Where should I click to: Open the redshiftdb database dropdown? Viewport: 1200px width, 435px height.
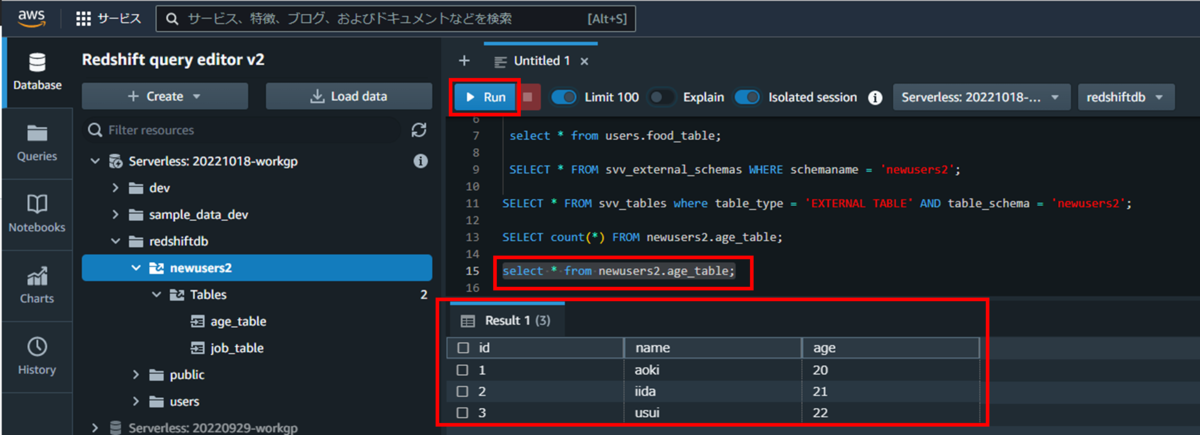click(1125, 97)
